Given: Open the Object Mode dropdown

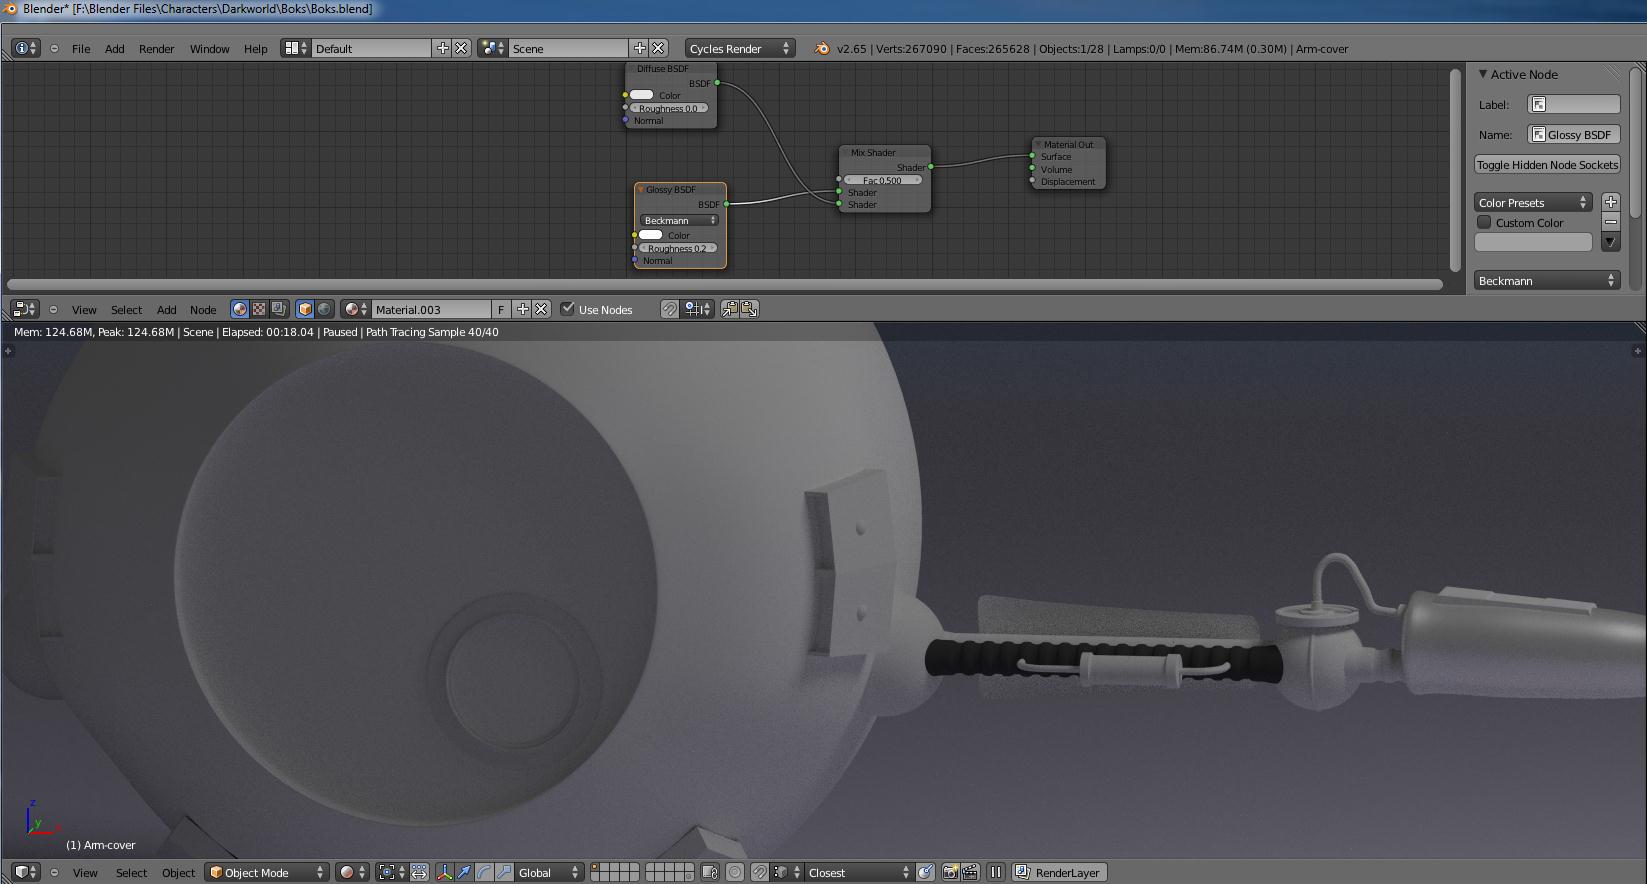Looking at the screenshot, I should (267, 872).
